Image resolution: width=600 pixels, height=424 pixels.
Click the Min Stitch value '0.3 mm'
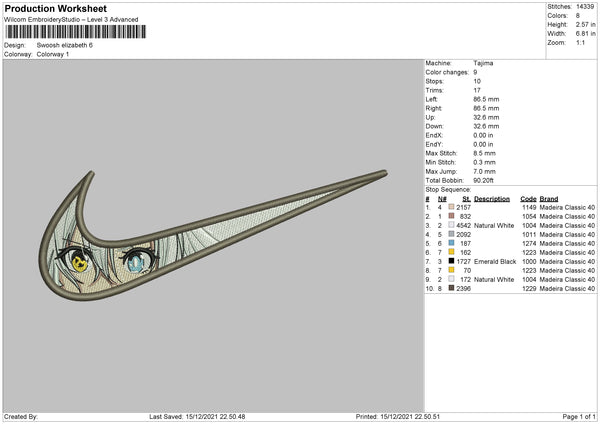tap(484, 162)
